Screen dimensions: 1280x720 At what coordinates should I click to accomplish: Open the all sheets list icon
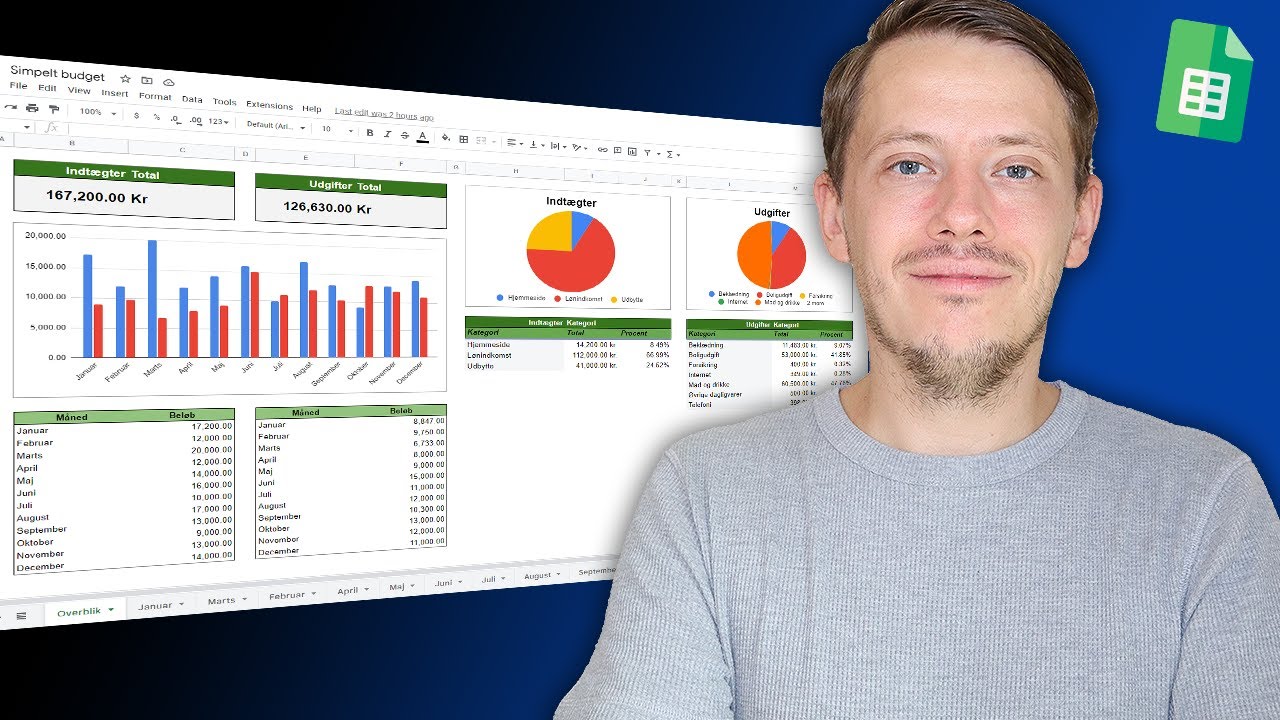click(21, 614)
